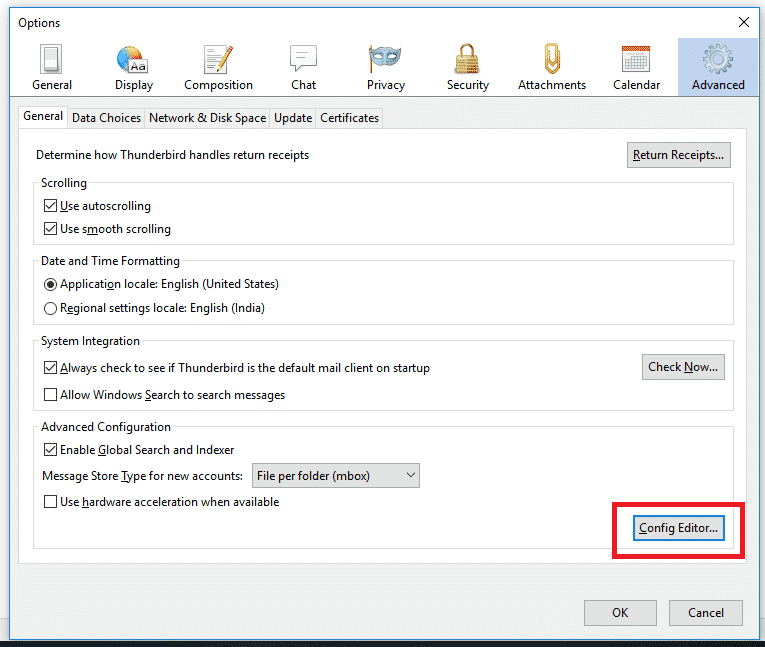
Task: Cancel the Options dialog
Action: tap(705, 613)
